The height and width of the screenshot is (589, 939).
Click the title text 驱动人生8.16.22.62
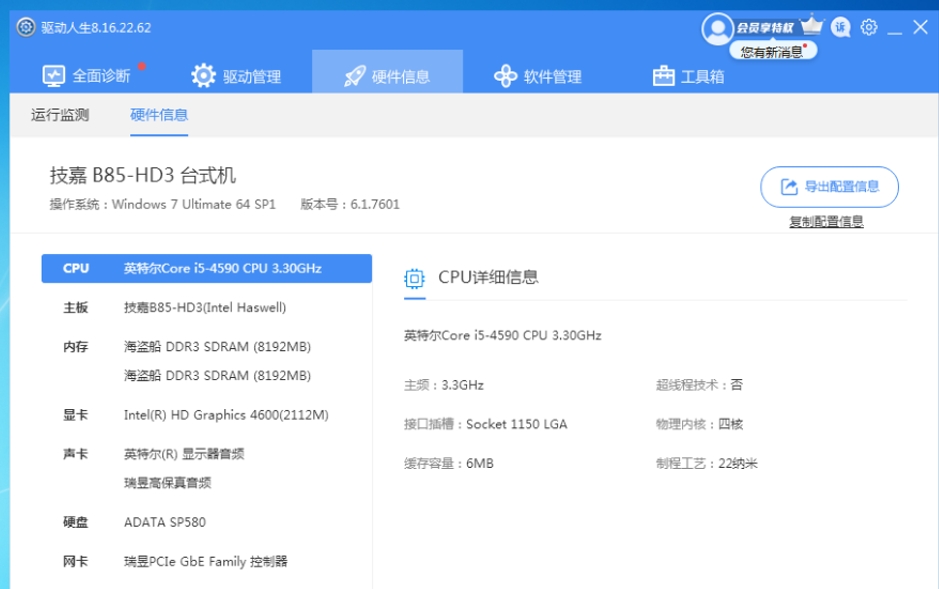pos(96,28)
